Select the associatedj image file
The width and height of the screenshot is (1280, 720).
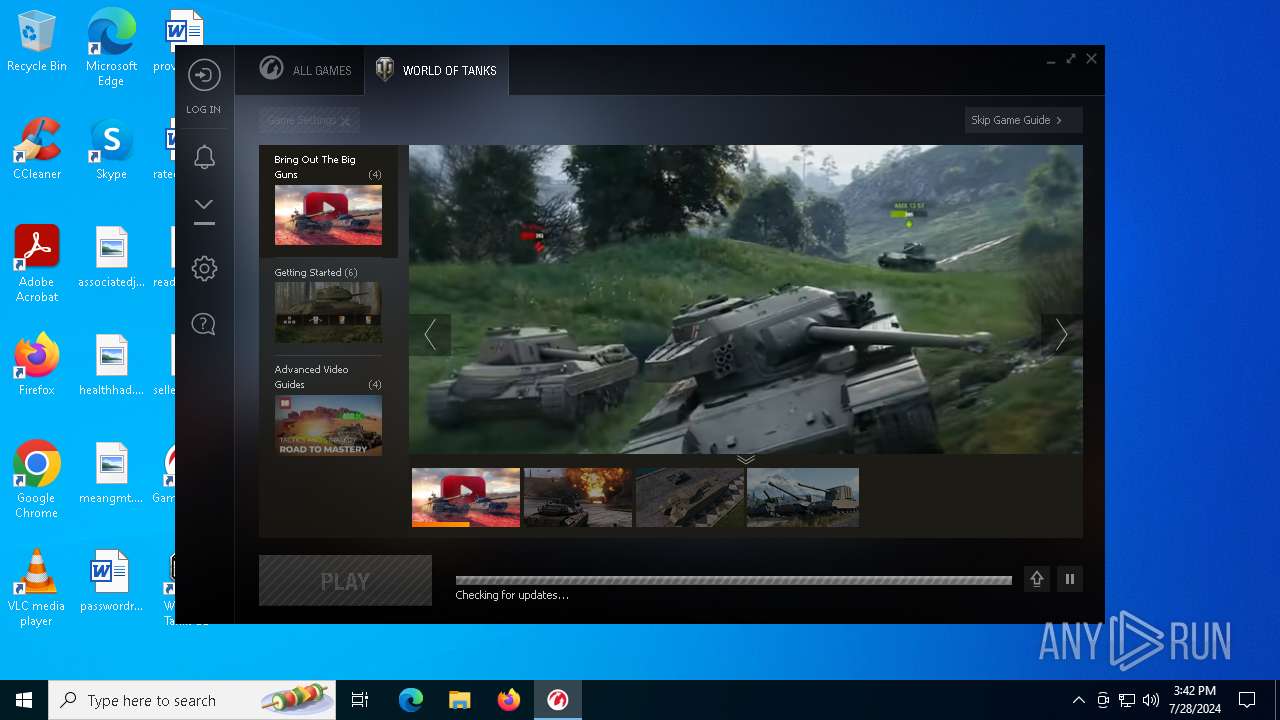click(x=111, y=257)
